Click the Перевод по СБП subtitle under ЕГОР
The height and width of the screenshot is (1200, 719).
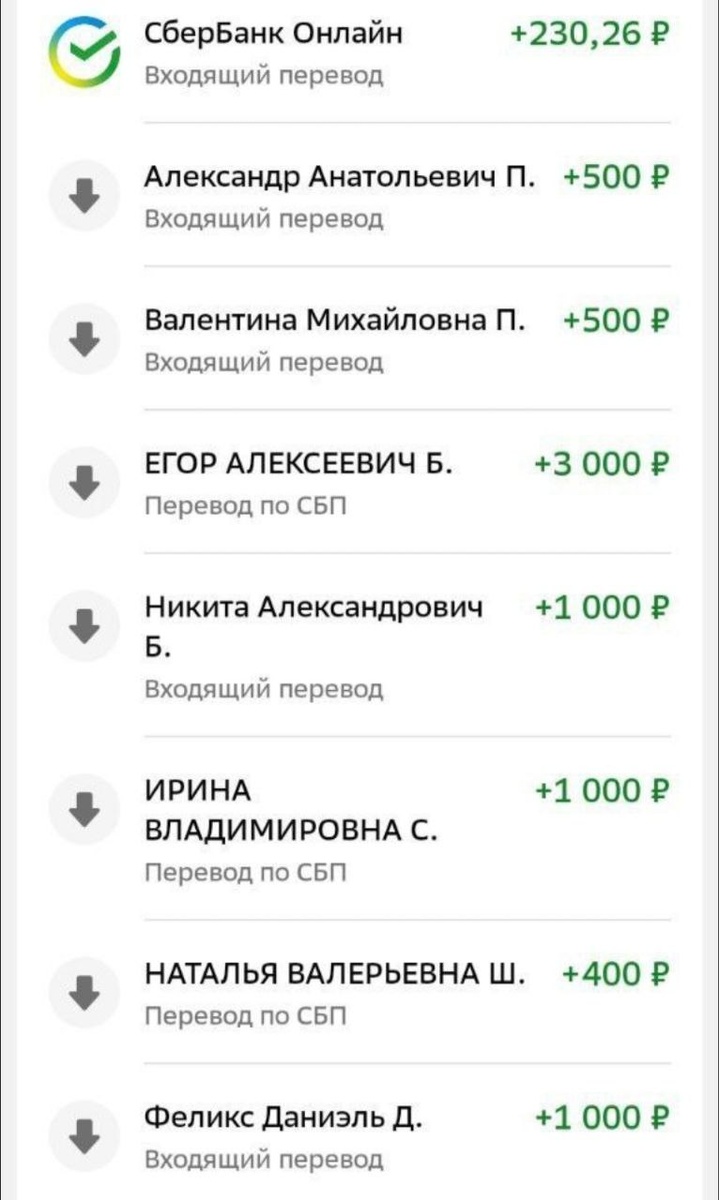coord(243,506)
